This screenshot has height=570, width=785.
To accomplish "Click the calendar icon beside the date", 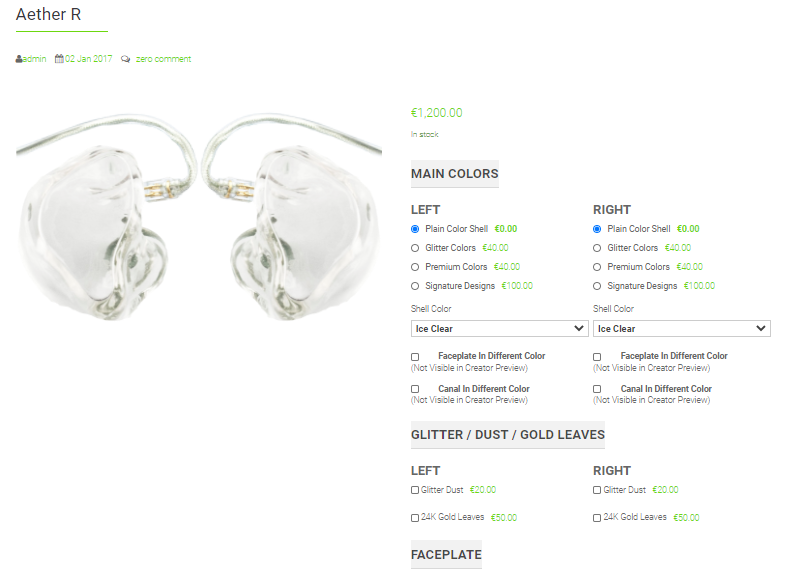I will (x=59, y=59).
